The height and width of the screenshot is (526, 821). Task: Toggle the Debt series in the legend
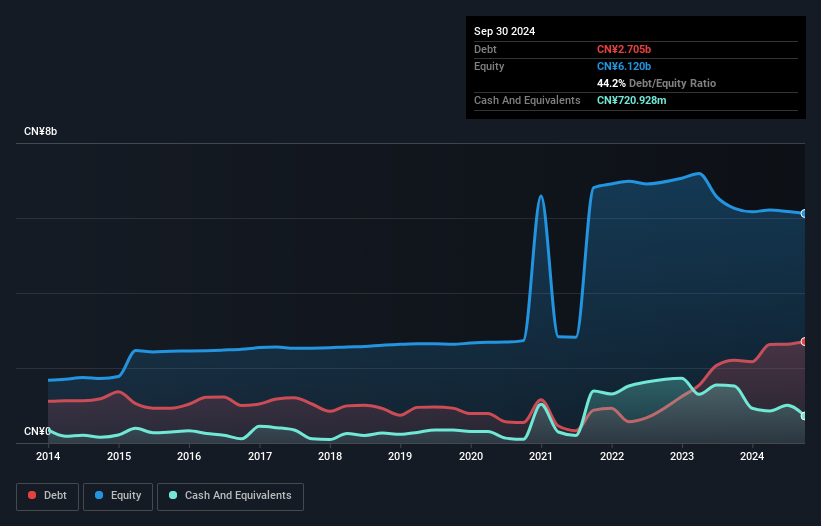coord(48,496)
